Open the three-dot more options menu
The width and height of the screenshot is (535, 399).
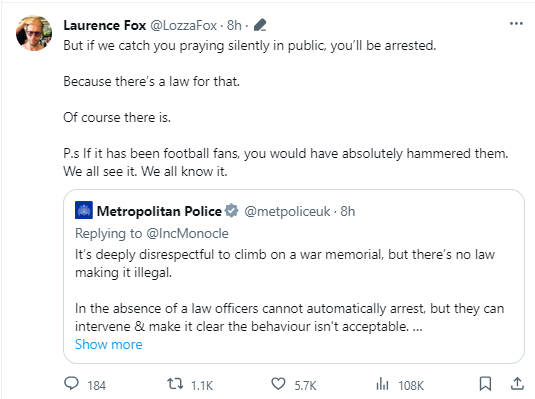516,24
